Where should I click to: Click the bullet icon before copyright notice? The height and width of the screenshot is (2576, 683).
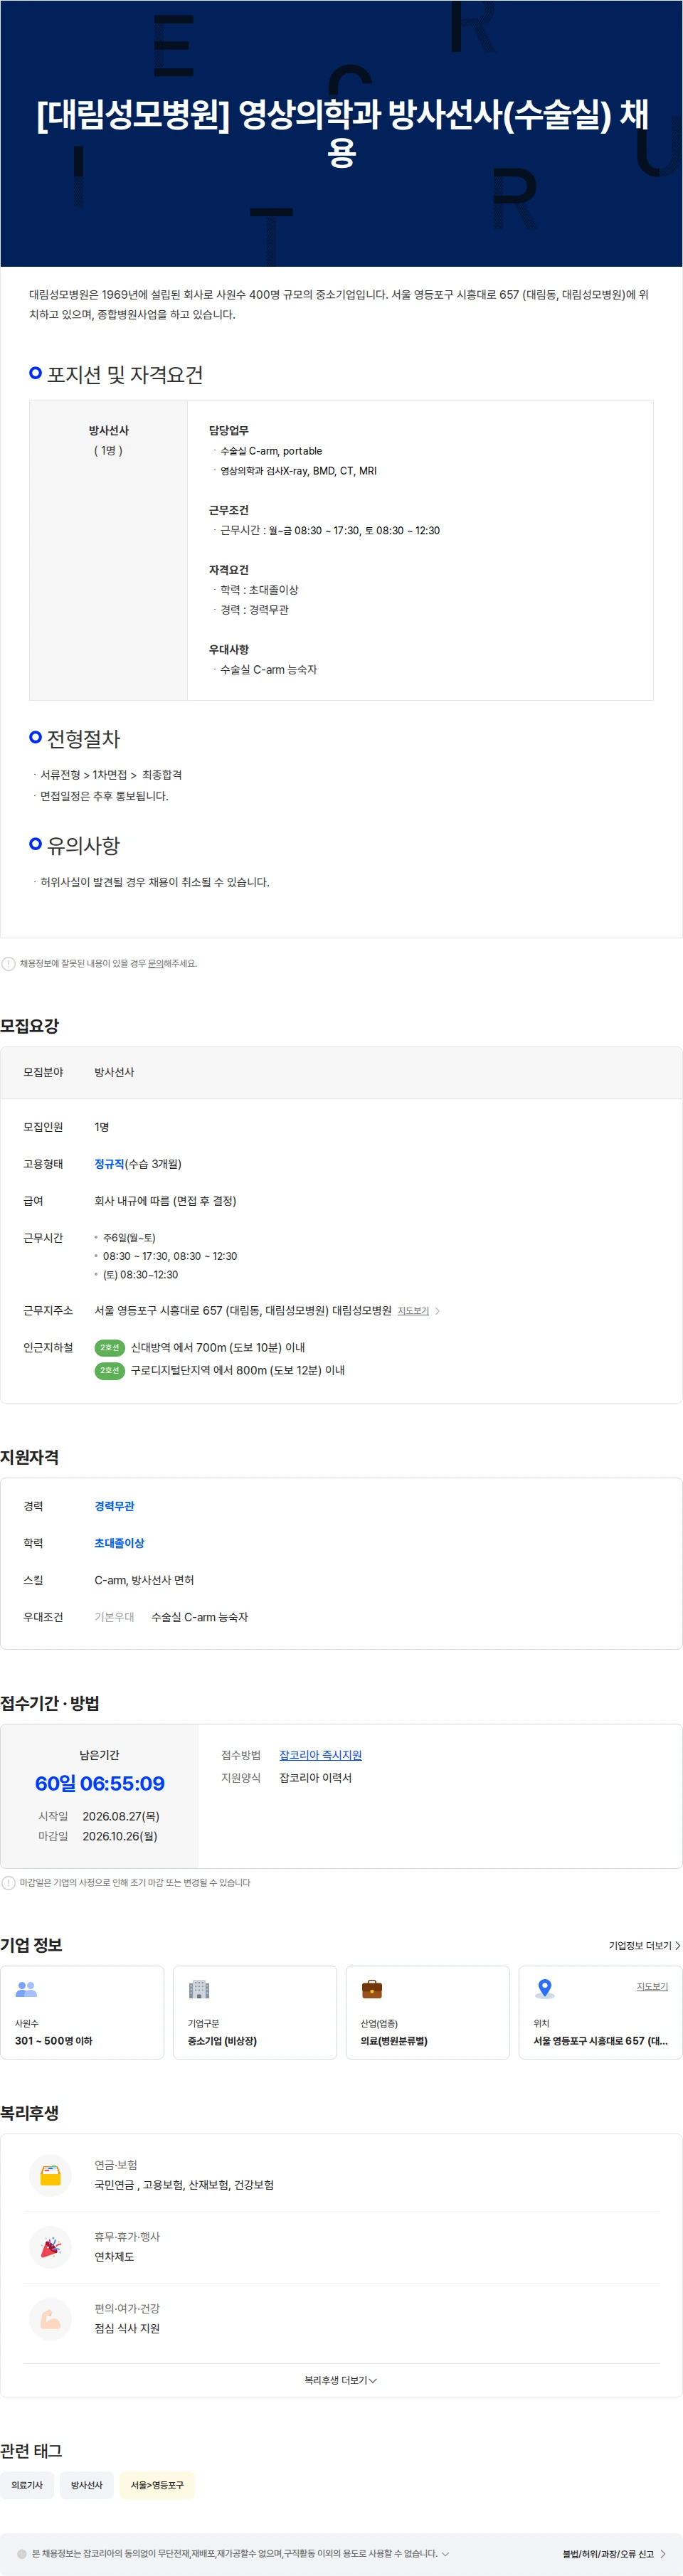[x=22, y=2553]
